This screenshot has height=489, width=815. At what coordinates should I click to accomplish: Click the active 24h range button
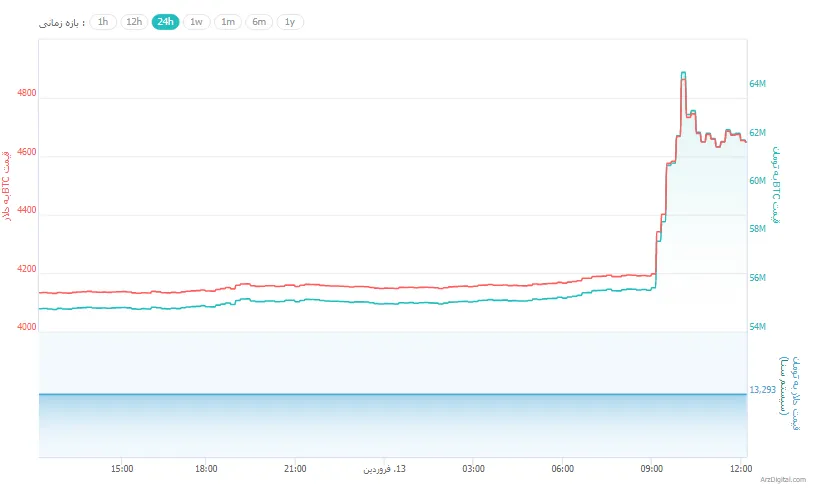pyautogui.click(x=165, y=22)
